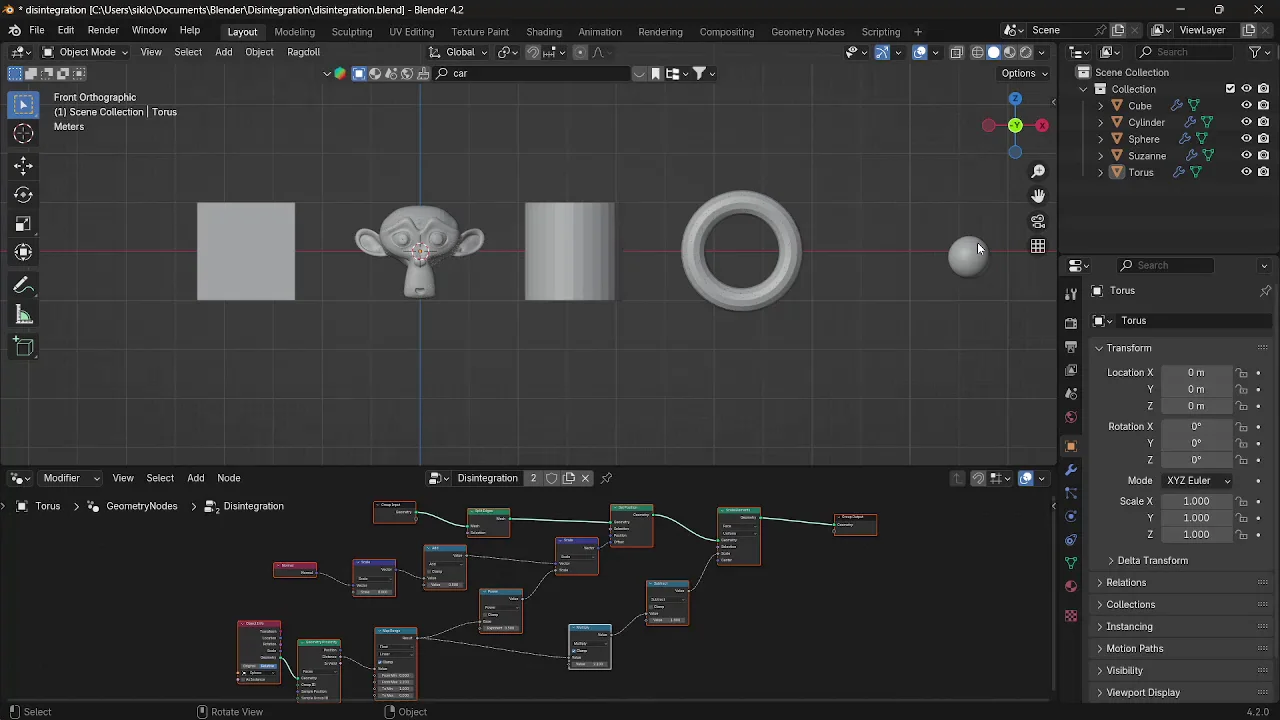Disable Cube visibility in outliner
Image resolution: width=1280 pixels, height=720 pixels.
(1246, 105)
